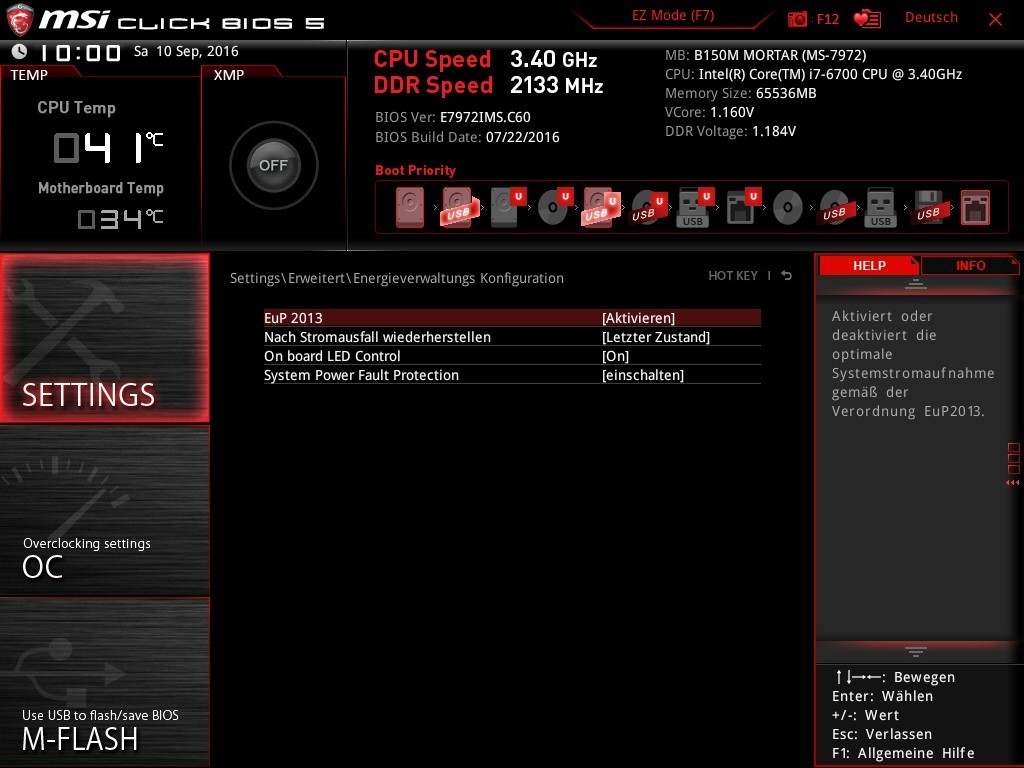1024x768 pixels.
Task: Click the grip handle atop the help panel
Action: coord(916,284)
